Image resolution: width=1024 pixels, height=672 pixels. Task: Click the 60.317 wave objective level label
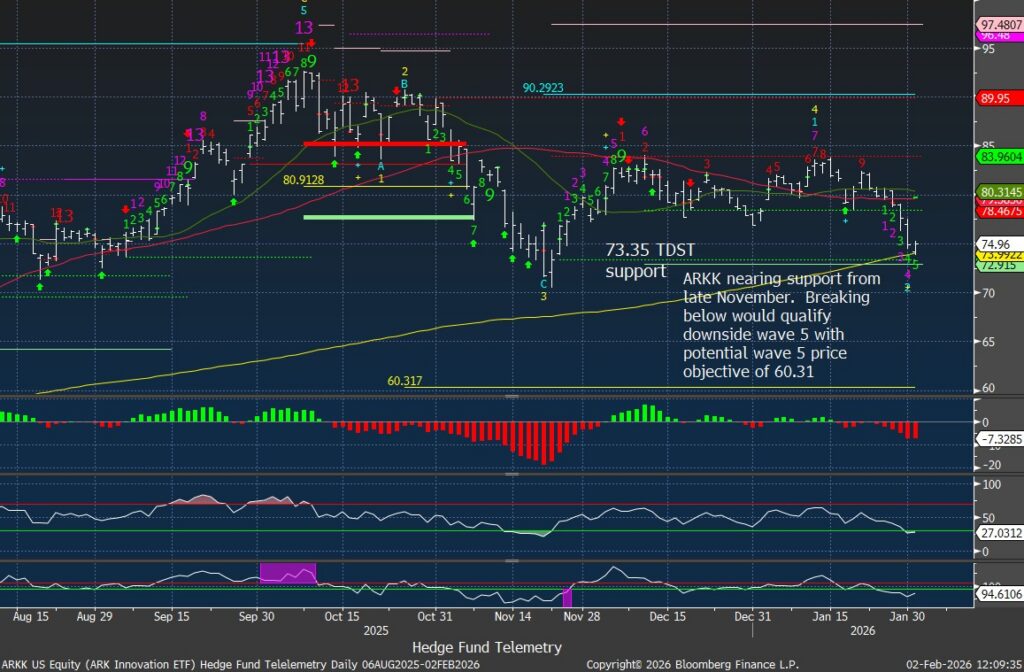click(x=406, y=381)
